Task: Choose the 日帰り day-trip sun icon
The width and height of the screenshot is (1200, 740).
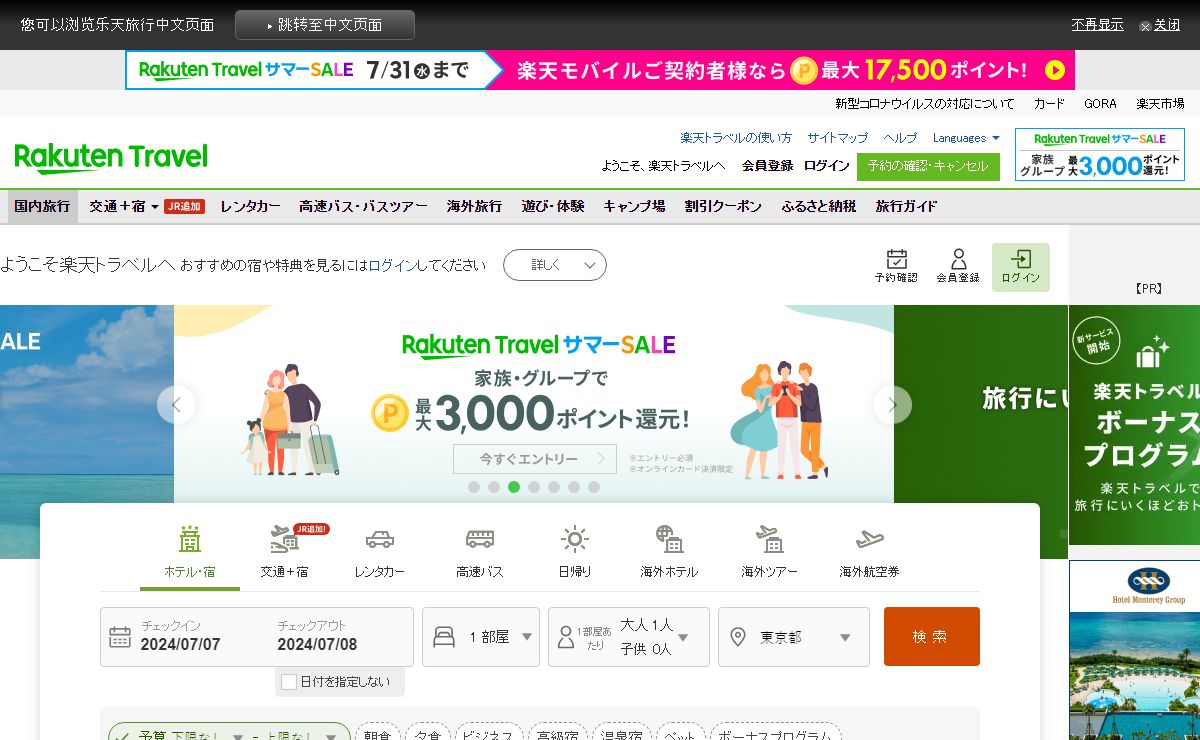Action: click(x=574, y=552)
